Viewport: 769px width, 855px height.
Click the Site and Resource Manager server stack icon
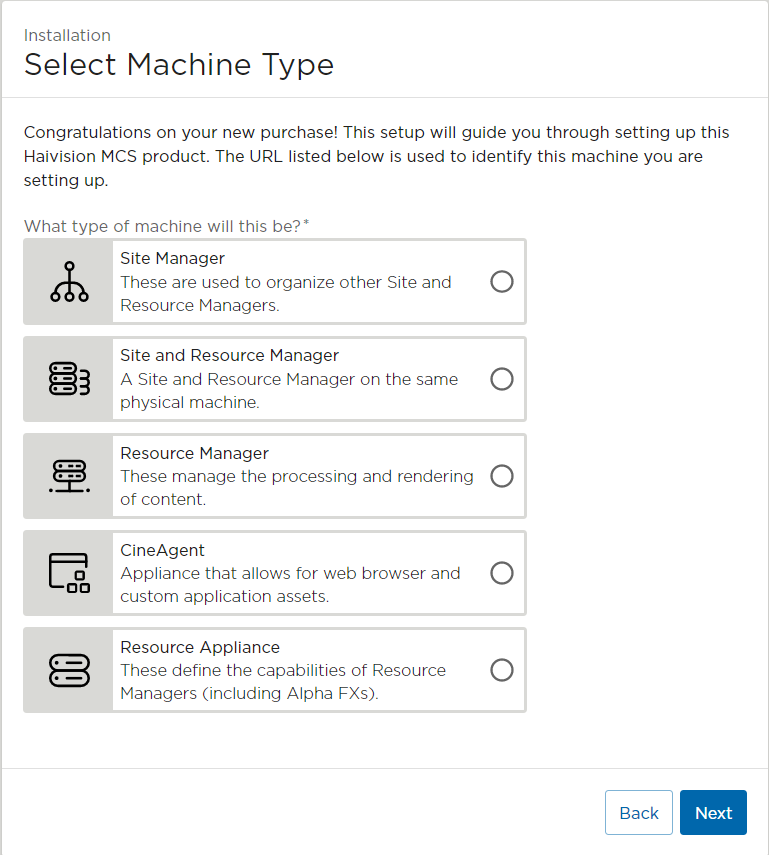click(x=68, y=379)
